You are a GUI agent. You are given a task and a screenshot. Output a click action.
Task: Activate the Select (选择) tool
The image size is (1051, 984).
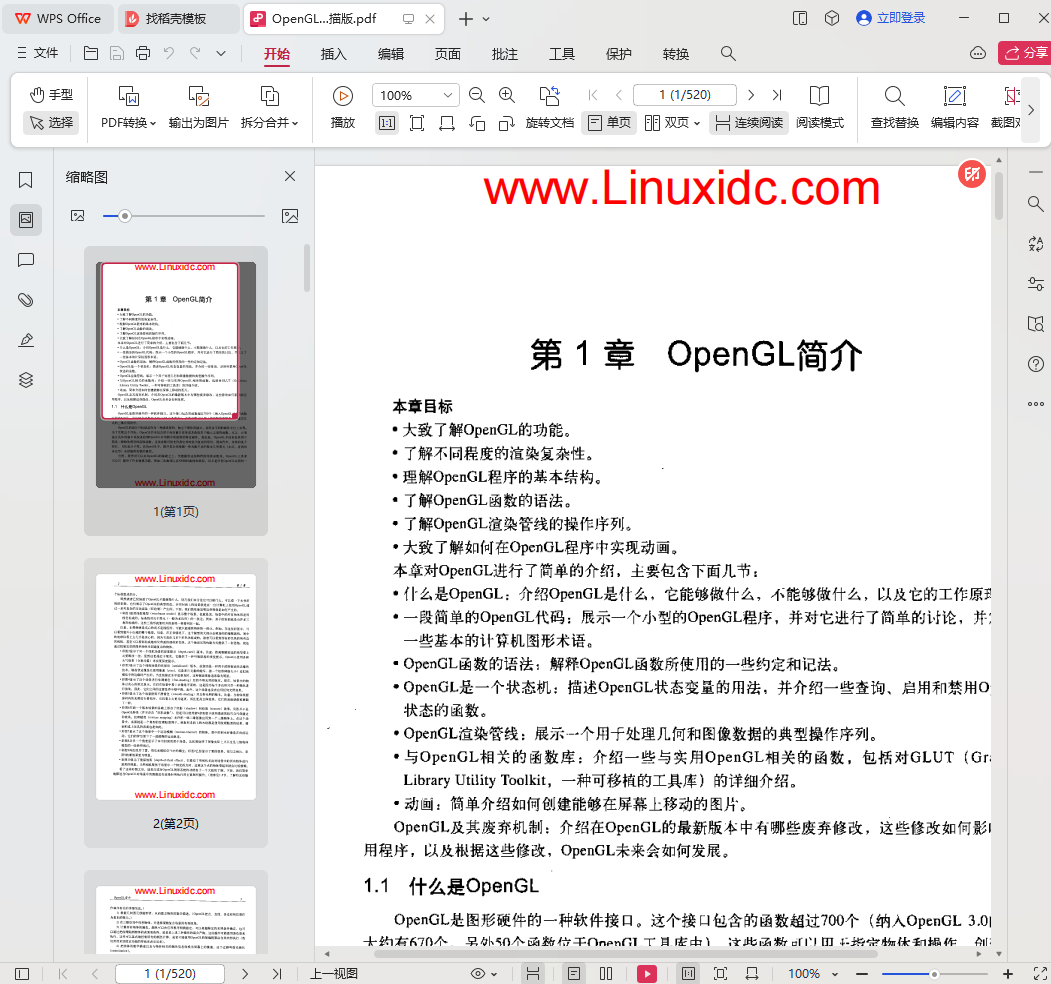coord(51,123)
